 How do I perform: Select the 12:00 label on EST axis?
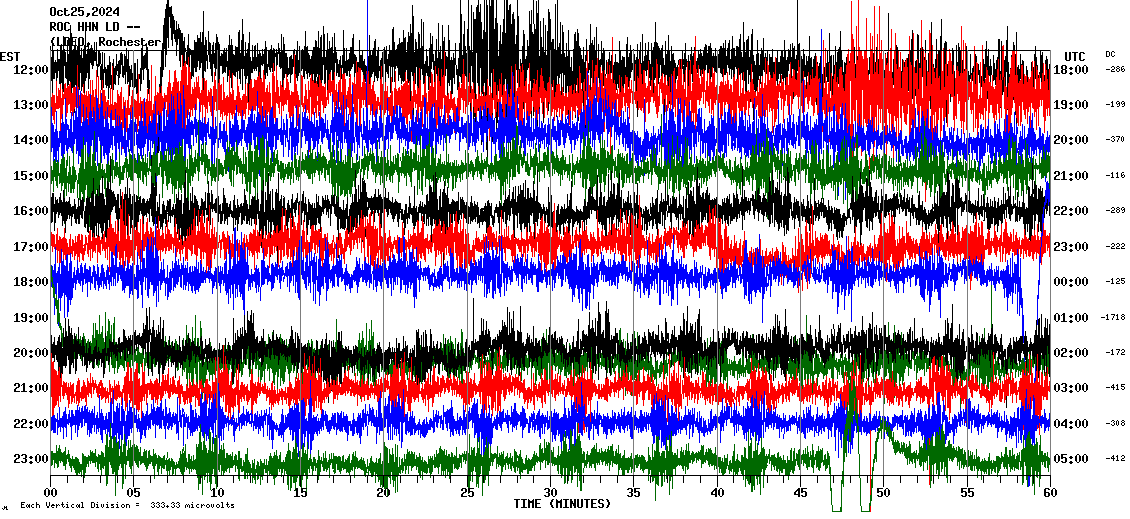tap(31, 69)
